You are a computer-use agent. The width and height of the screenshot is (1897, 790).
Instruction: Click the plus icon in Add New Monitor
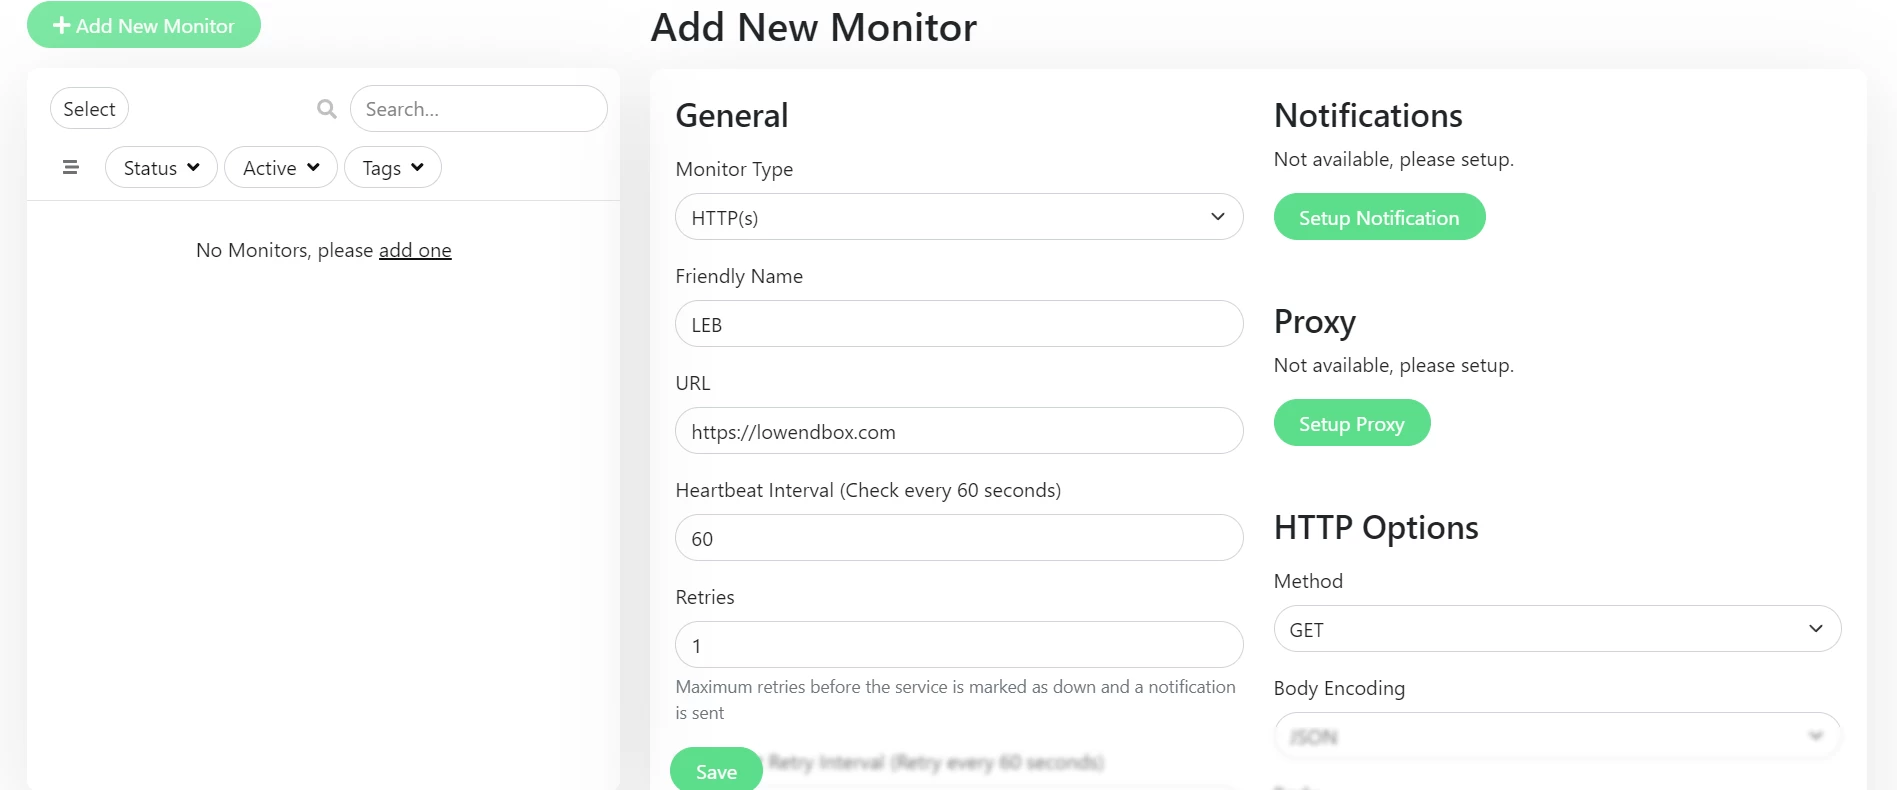pyautogui.click(x=61, y=25)
